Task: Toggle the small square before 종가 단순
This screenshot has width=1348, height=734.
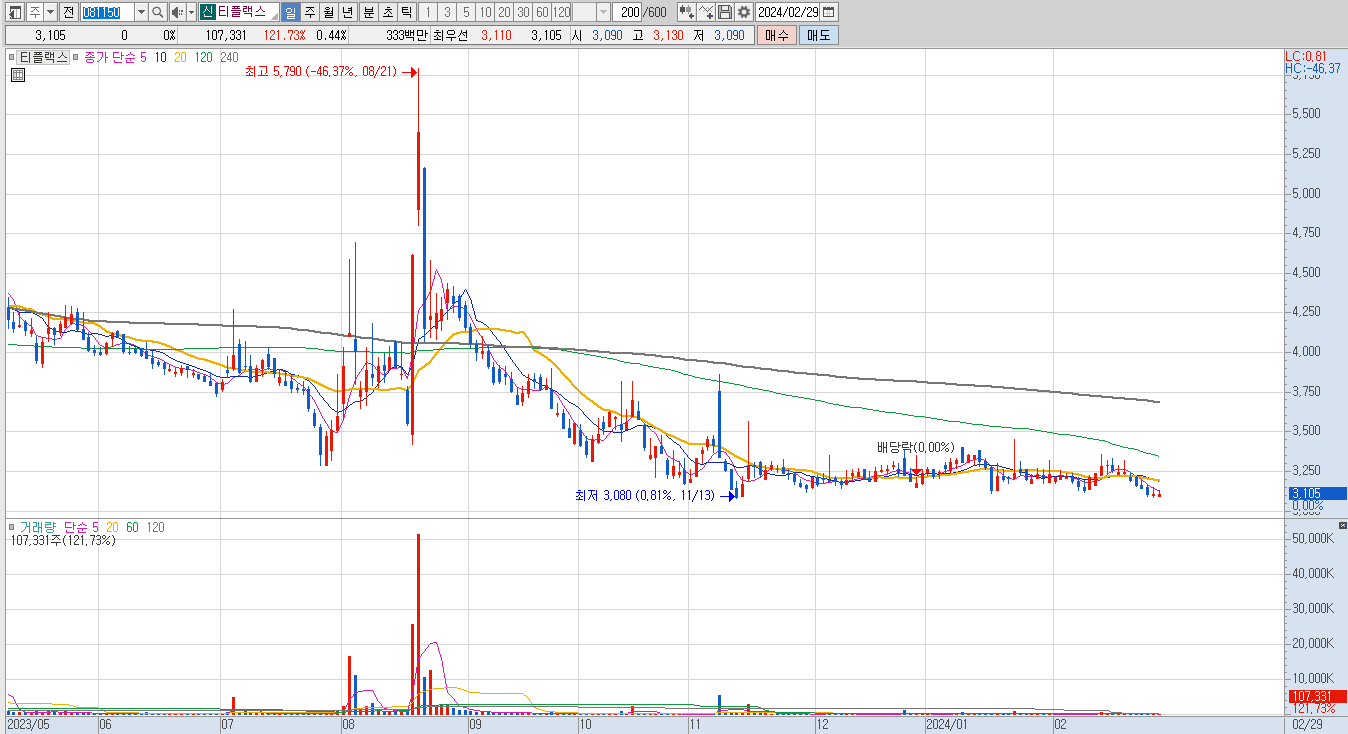Action: click(77, 58)
